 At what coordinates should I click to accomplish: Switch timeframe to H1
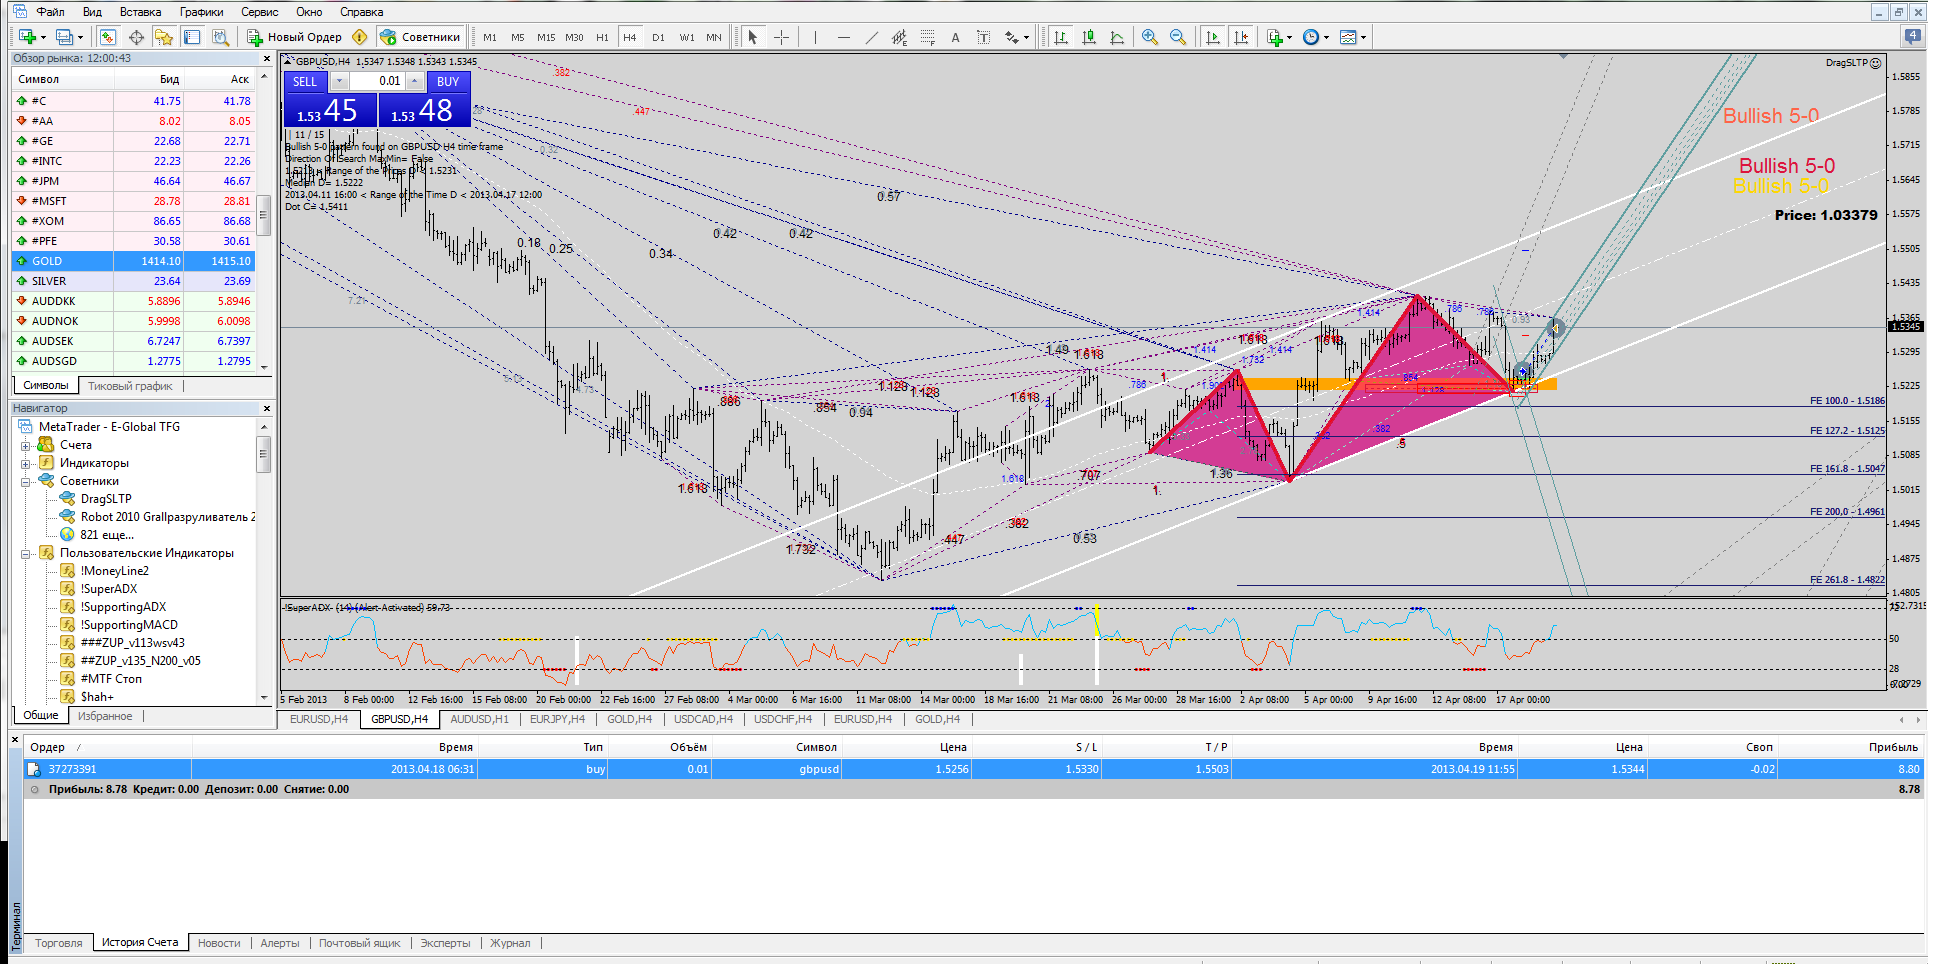point(602,37)
